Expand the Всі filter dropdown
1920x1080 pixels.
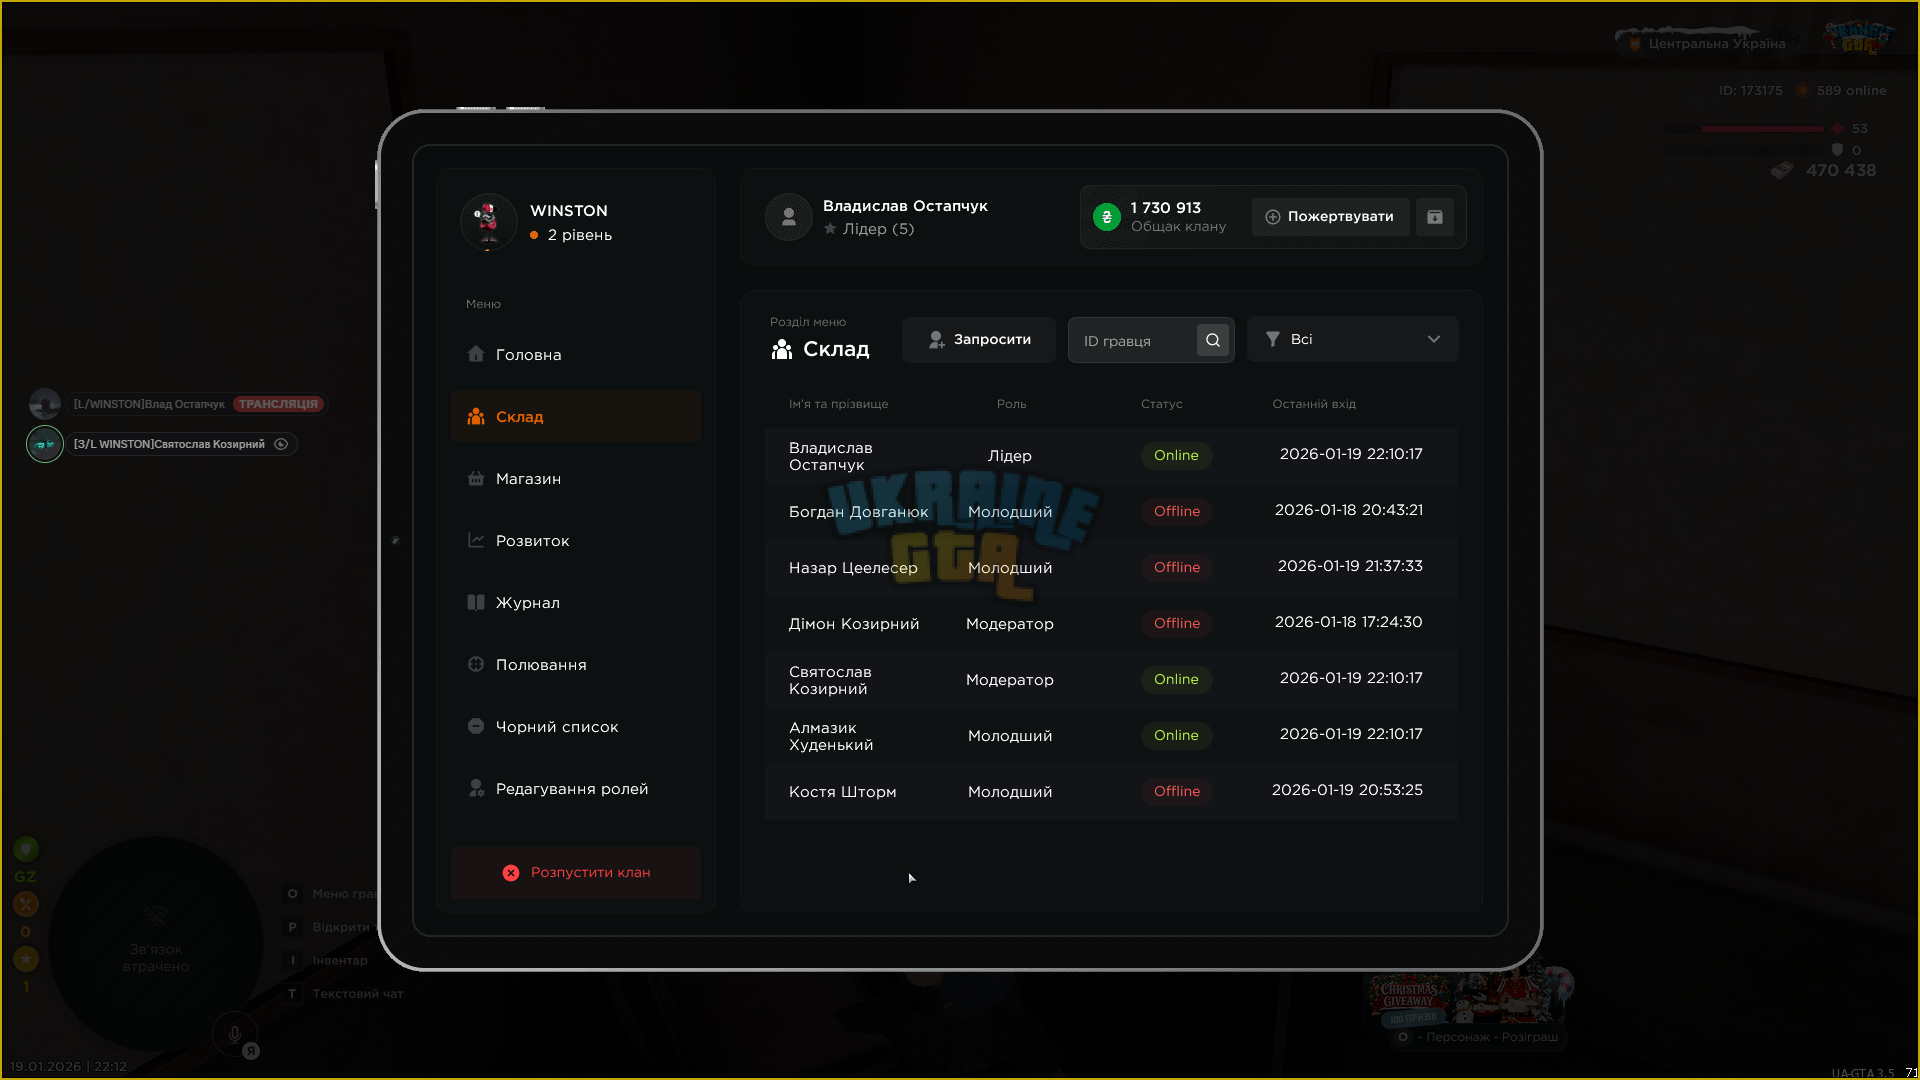tap(1352, 340)
